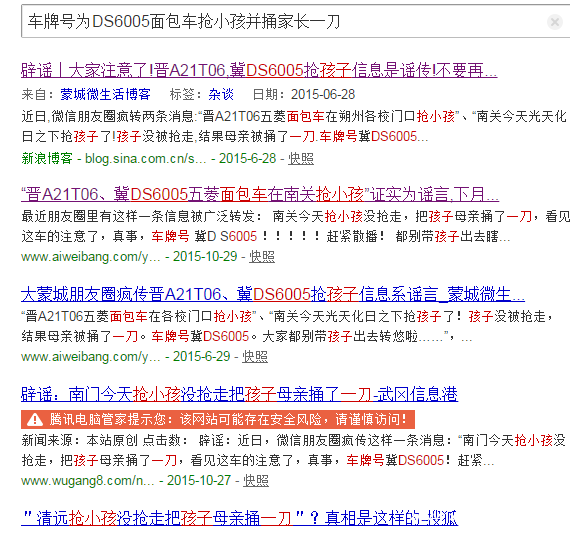Image resolution: width=570 pixels, height=533 pixels.
Task: Open the 蒙城微生活博客 source link
Action: 105,94
